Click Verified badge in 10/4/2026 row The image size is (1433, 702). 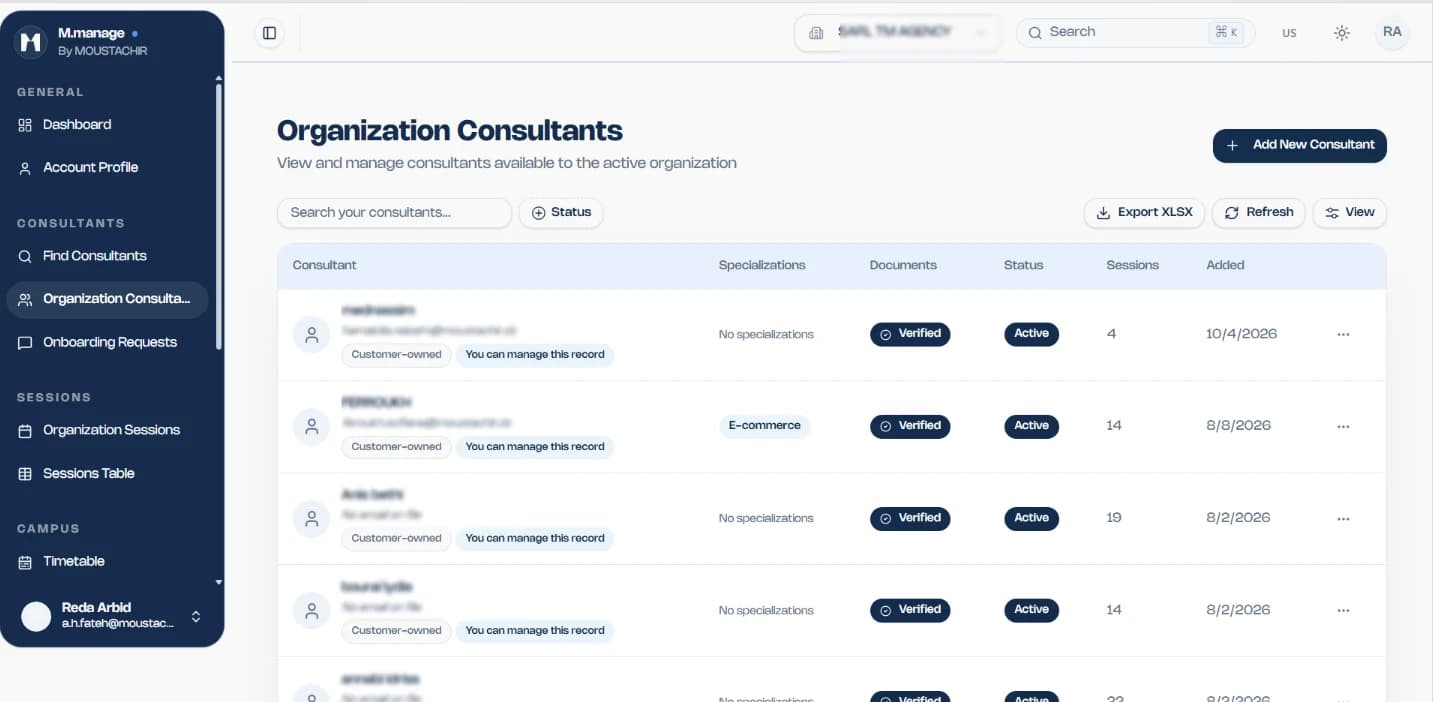point(910,334)
